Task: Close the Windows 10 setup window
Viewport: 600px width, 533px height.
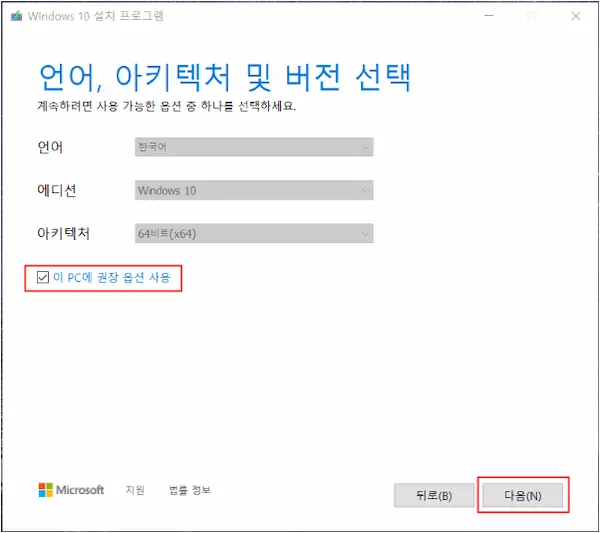Action: pyautogui.click(x=576, y=16)
